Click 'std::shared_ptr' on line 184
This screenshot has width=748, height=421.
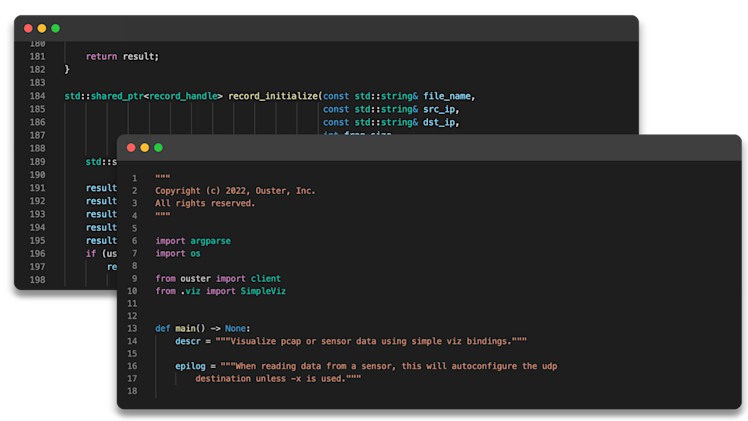104,96
